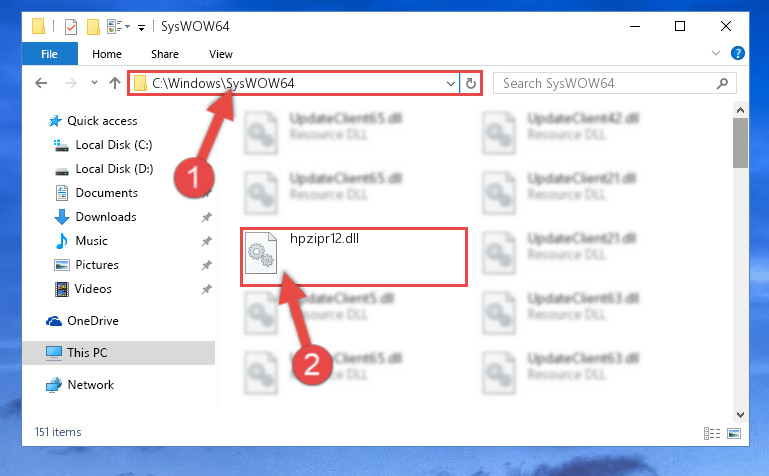
Task: Toggle pin next to Pictures
Action: [x=206, y=265]
